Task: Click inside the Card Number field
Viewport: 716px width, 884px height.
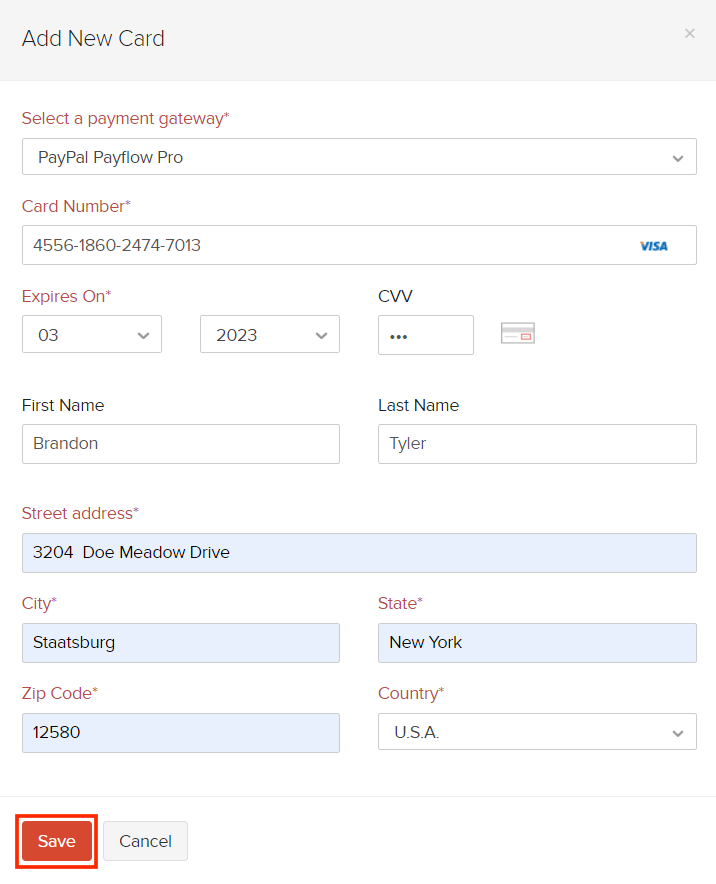Action: coord(300,245)
